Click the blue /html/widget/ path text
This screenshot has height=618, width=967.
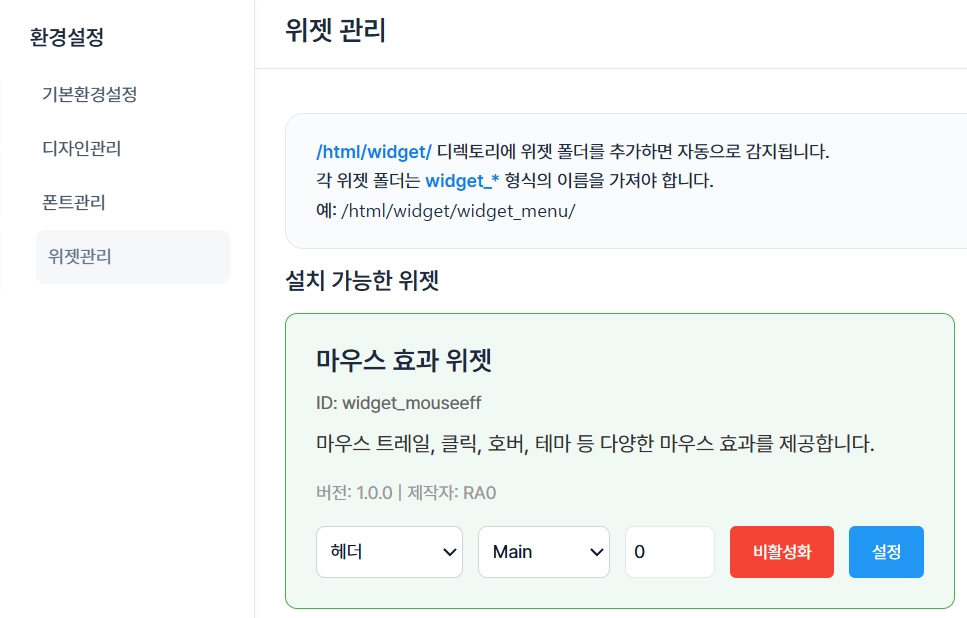(373, 153)
